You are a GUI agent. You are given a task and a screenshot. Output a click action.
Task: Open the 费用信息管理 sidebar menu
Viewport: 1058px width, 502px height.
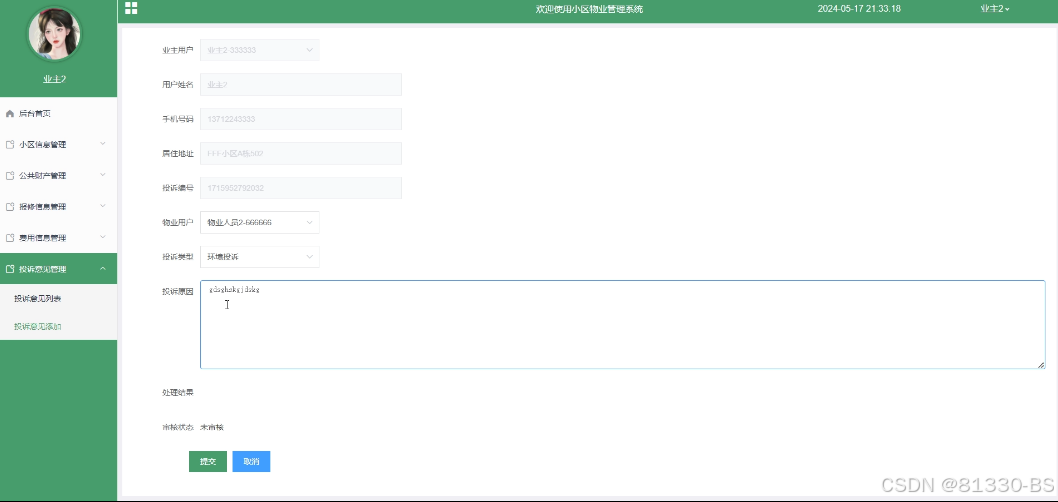coord(58,238)
